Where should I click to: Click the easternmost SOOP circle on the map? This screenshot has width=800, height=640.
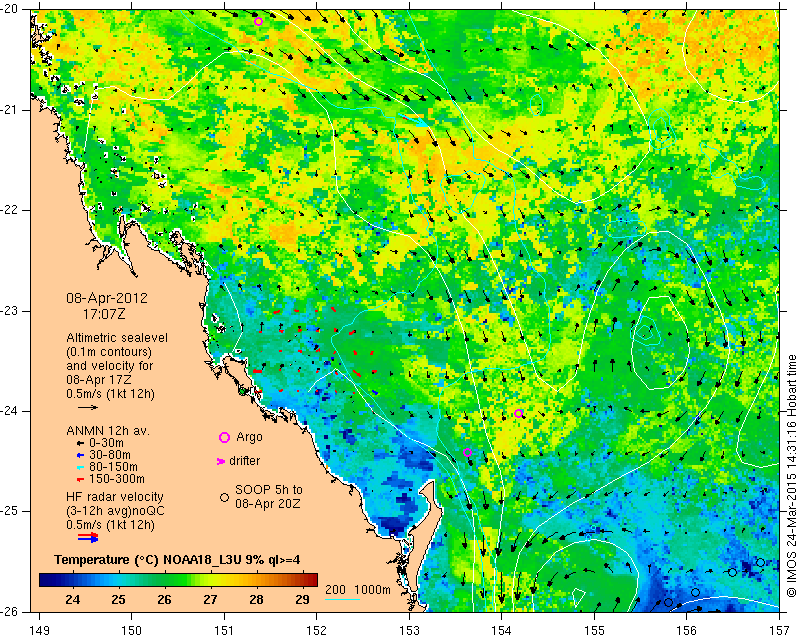[760, 563]
